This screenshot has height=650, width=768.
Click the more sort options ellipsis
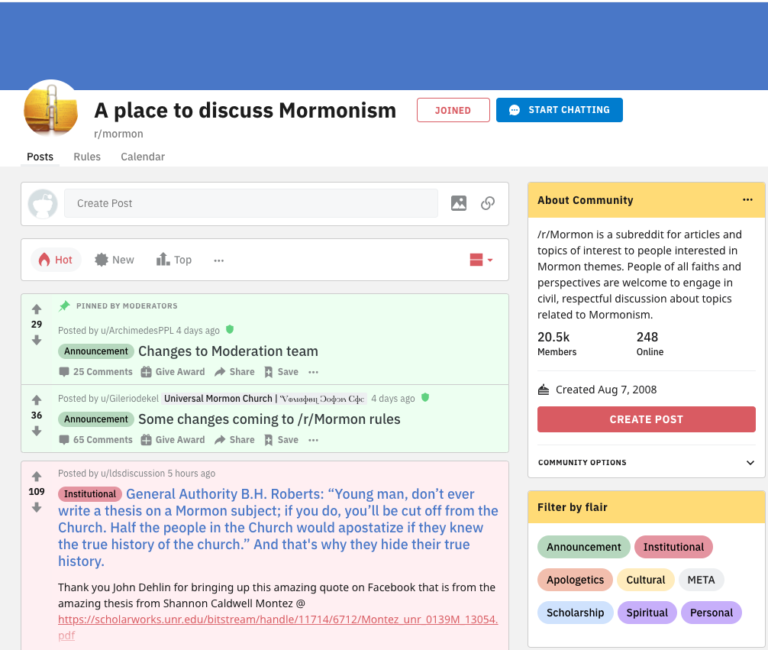[x=219, y=260]
